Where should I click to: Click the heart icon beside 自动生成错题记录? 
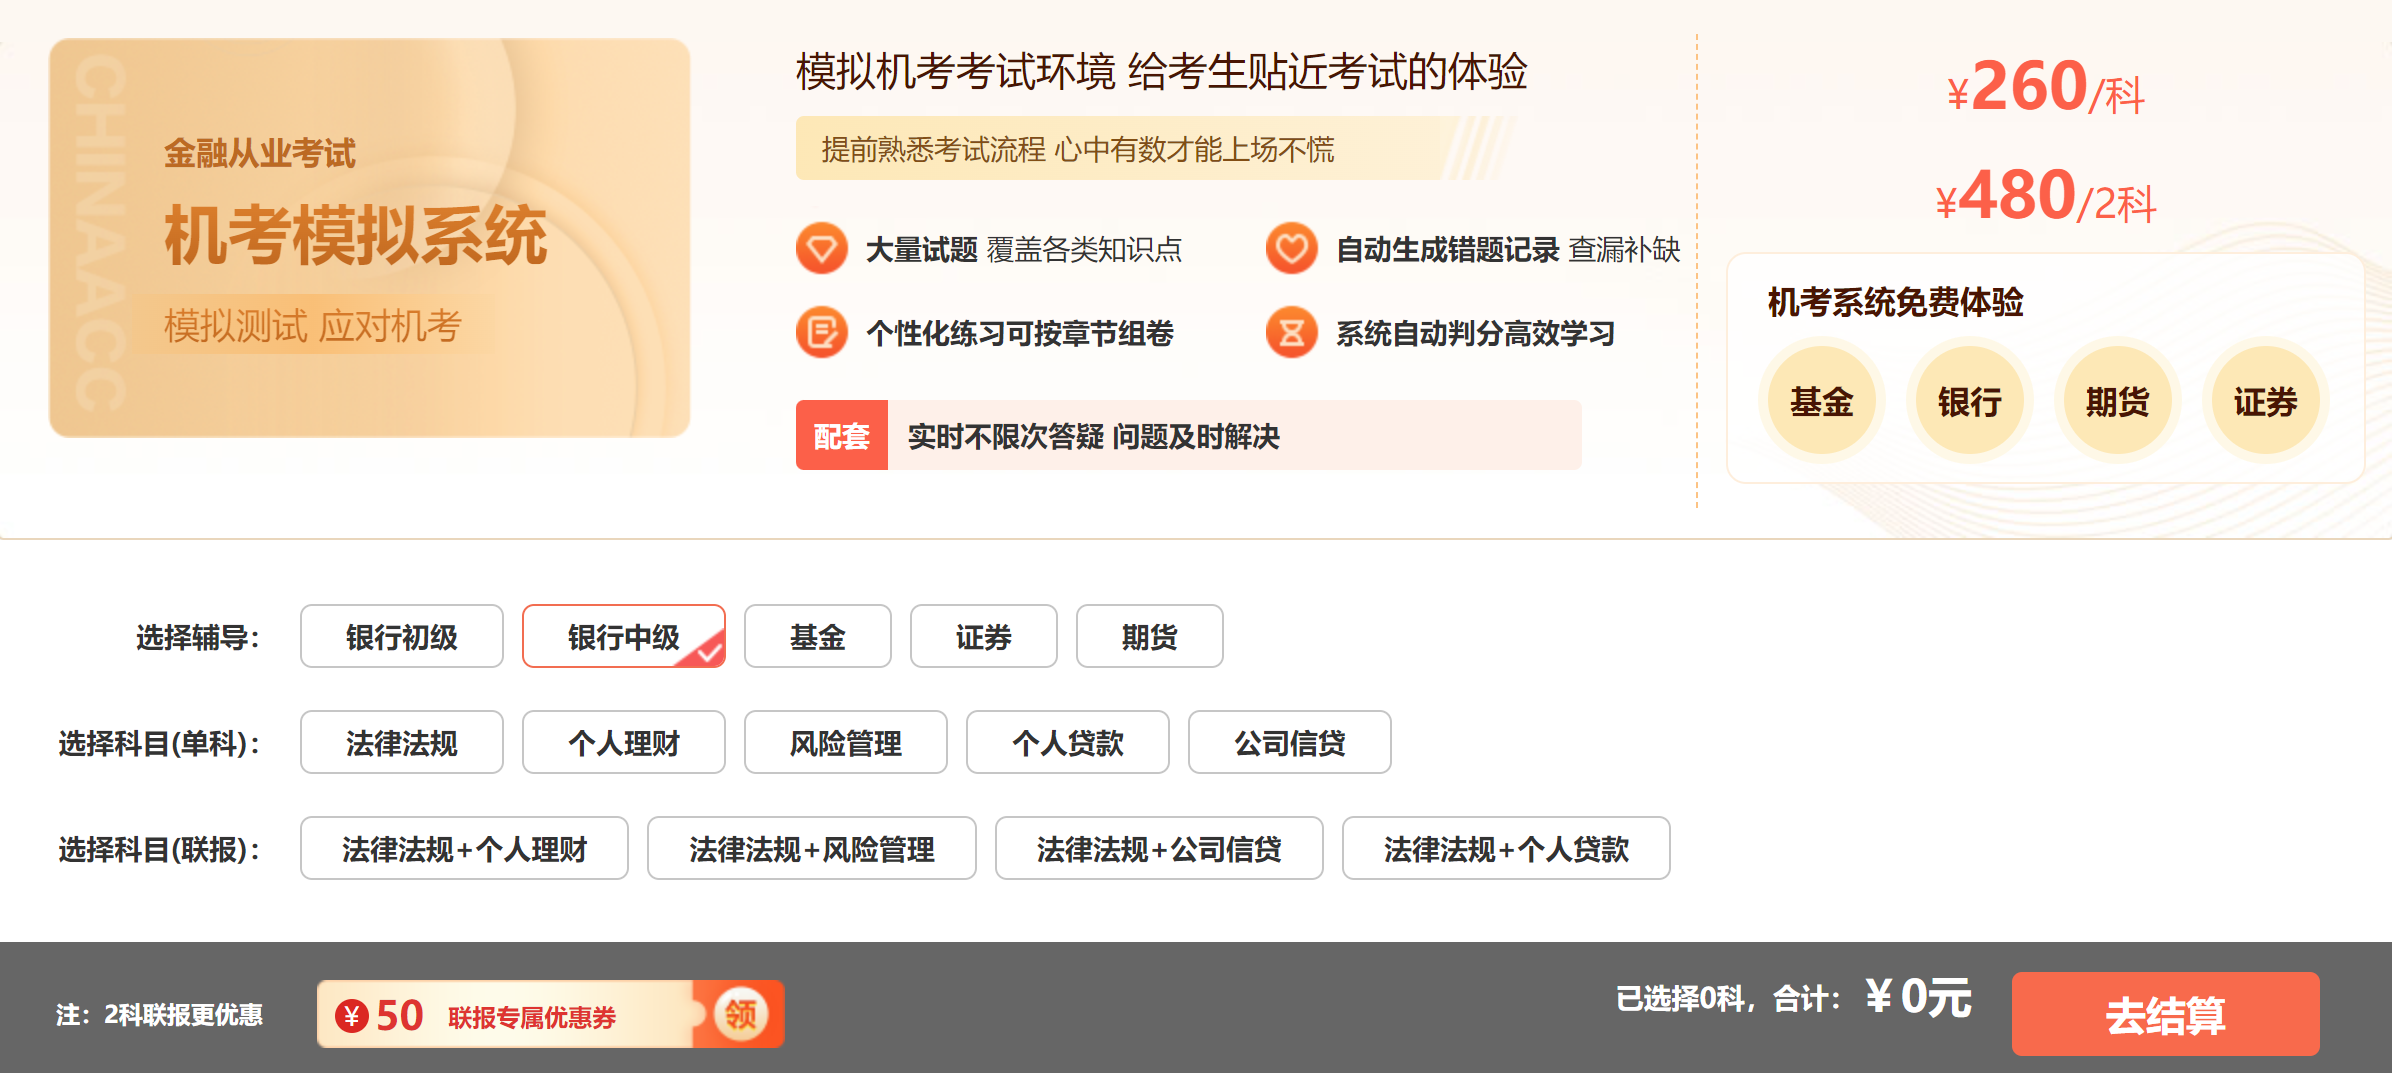pyautogui.click(x=1291, y=248)
